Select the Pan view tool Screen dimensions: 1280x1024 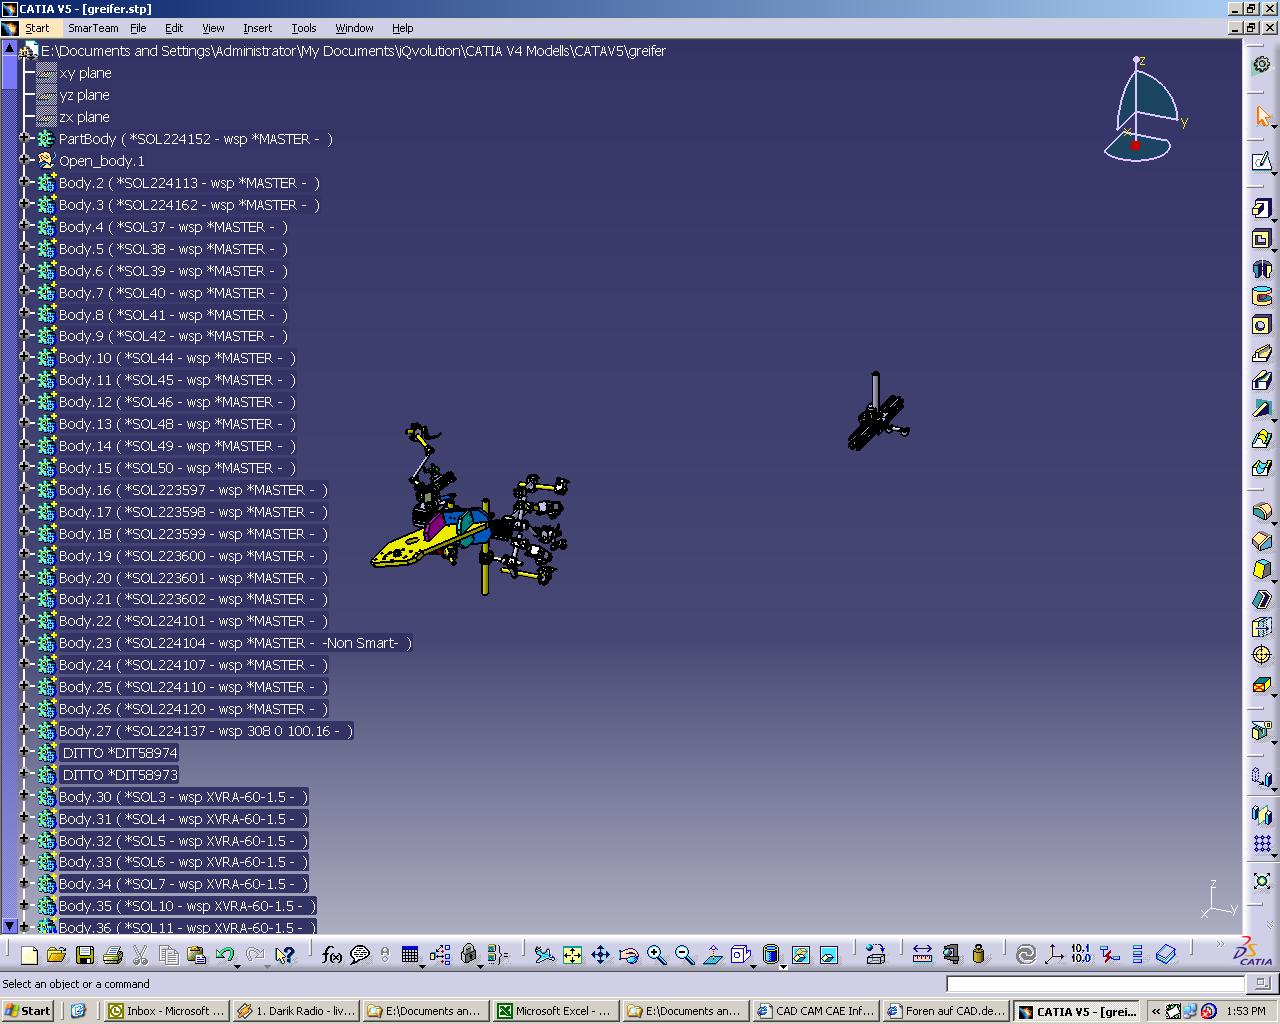pos(600,955)
